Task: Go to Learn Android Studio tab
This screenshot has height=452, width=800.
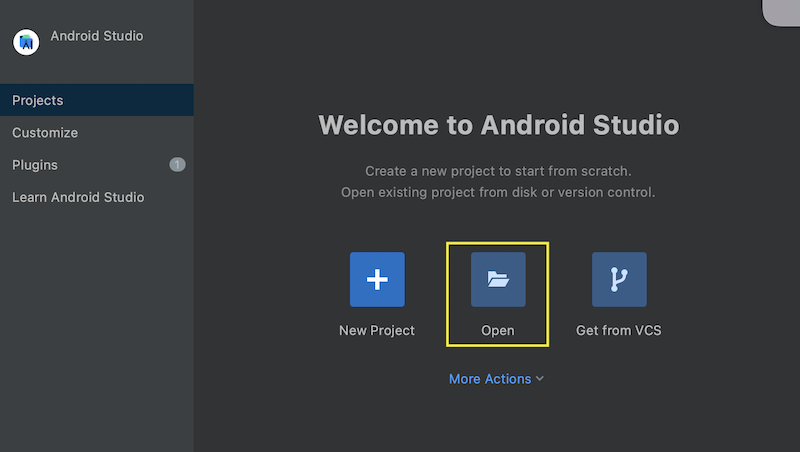Action: coord(96,197)
